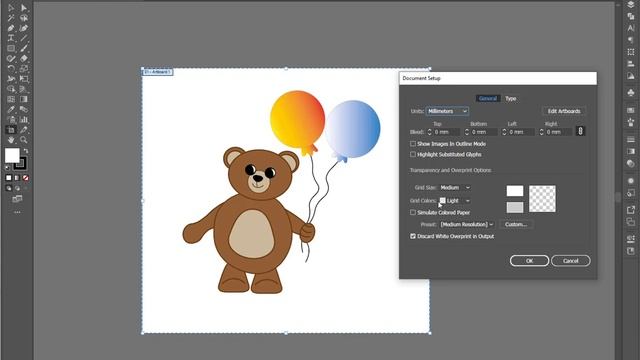The width and height of the screenshot is (640, 360).
Task: Reset default fill and stroke icon
Action: pyautogui.click(x=7, y=167)
